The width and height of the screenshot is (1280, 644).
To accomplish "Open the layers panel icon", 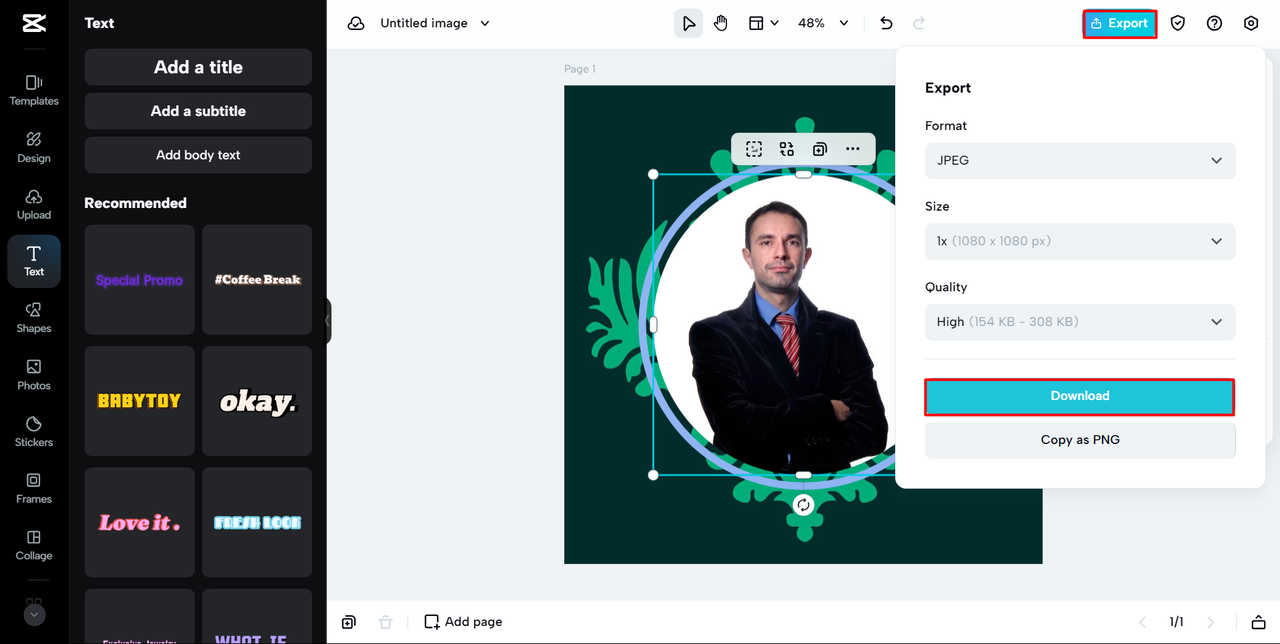I will 1259,622.
